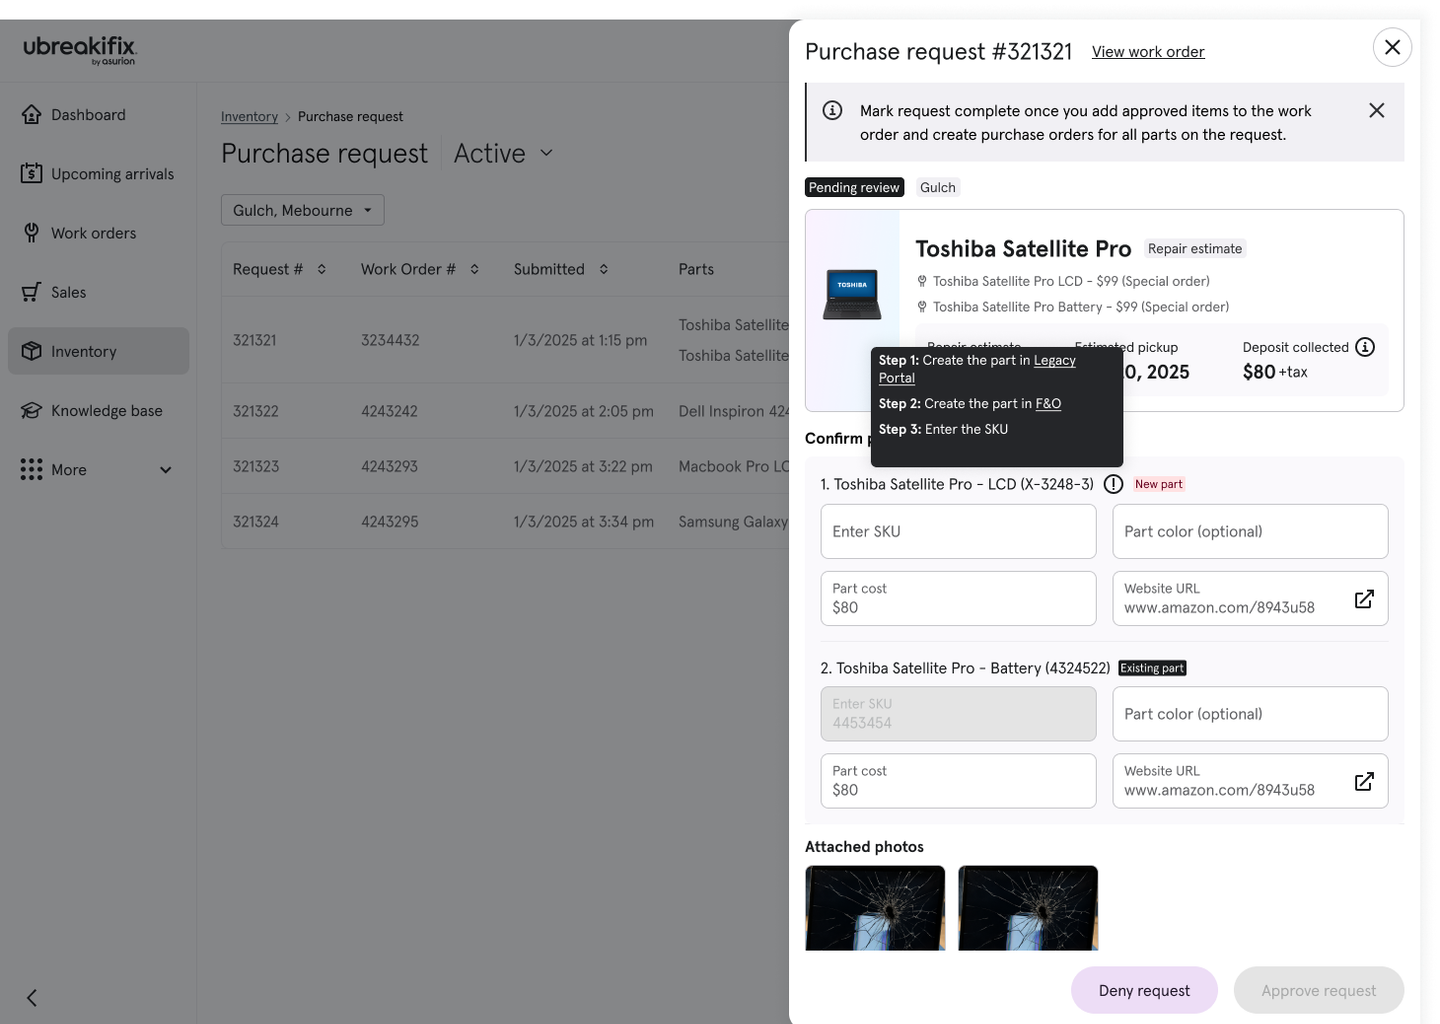
Task: Click the Existing part tag
Action: point(1152,668)
